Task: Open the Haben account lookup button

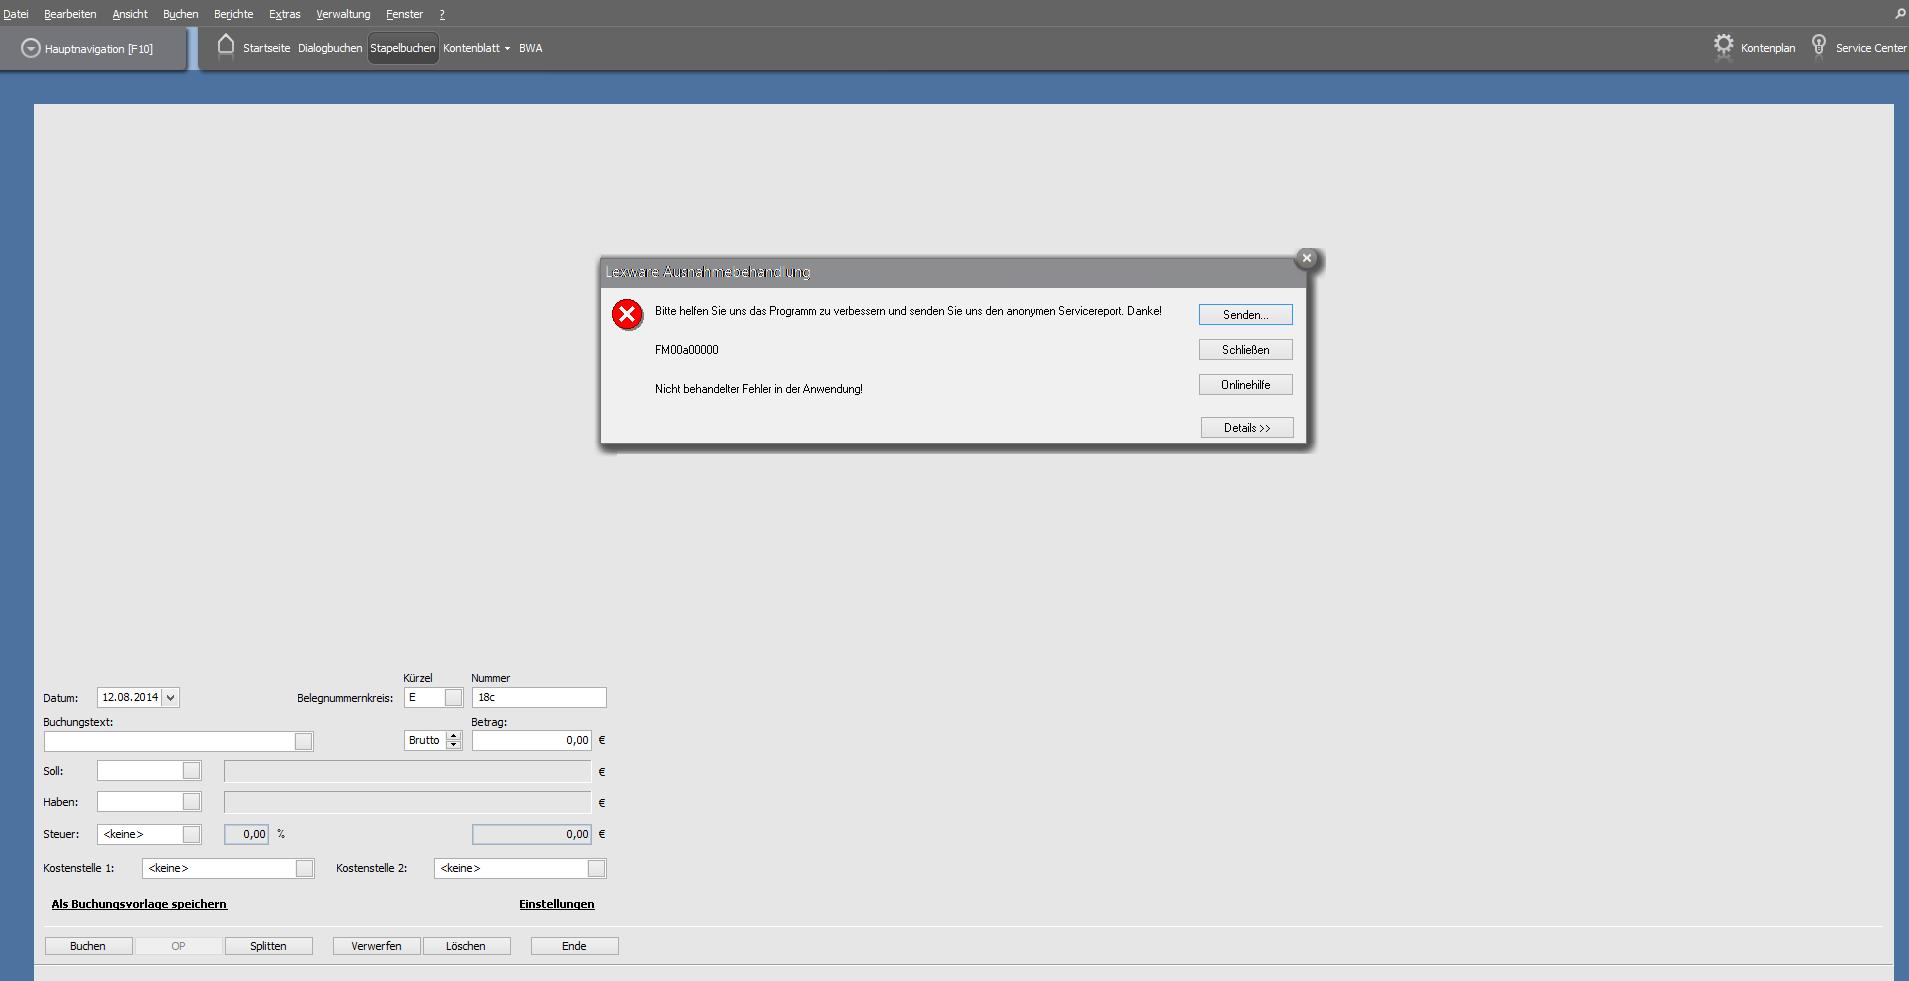Action: pyautogui.click(x=192, y=802)
